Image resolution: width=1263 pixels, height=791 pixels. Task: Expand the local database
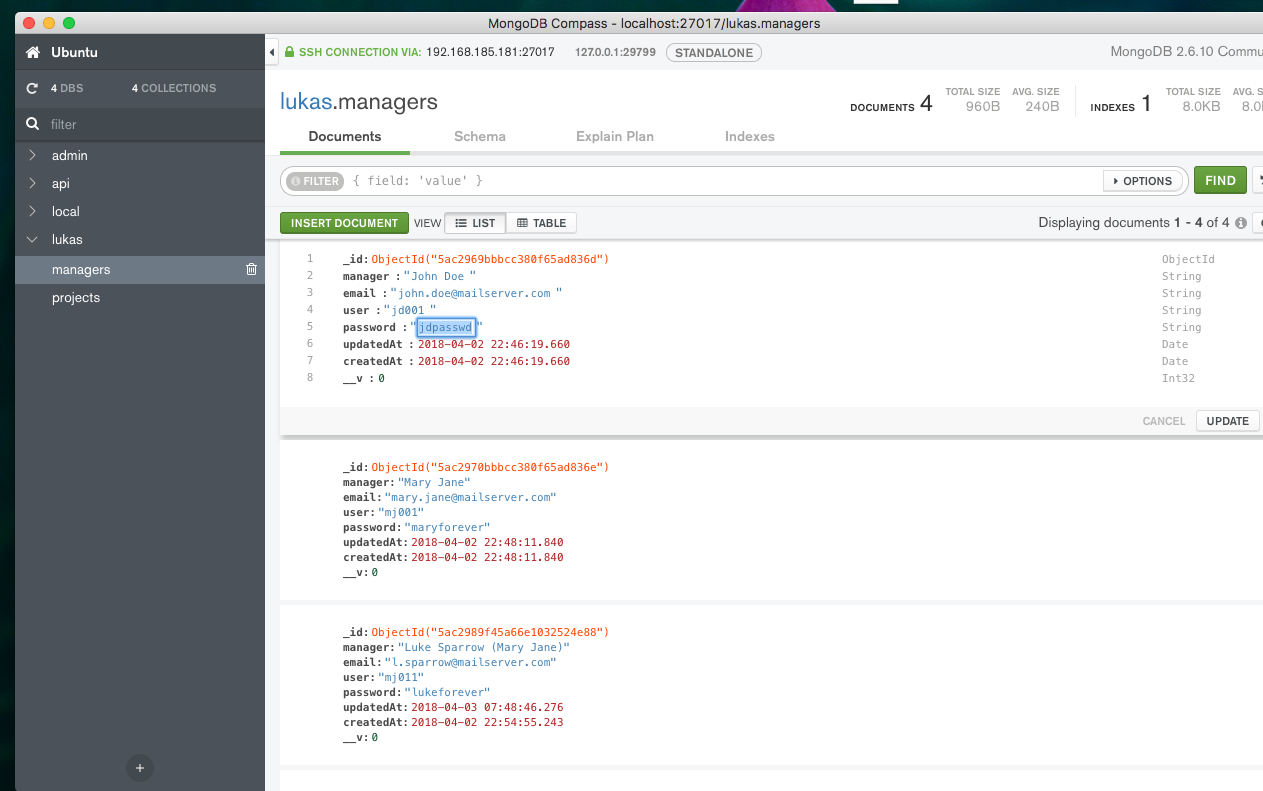point(32,211)
